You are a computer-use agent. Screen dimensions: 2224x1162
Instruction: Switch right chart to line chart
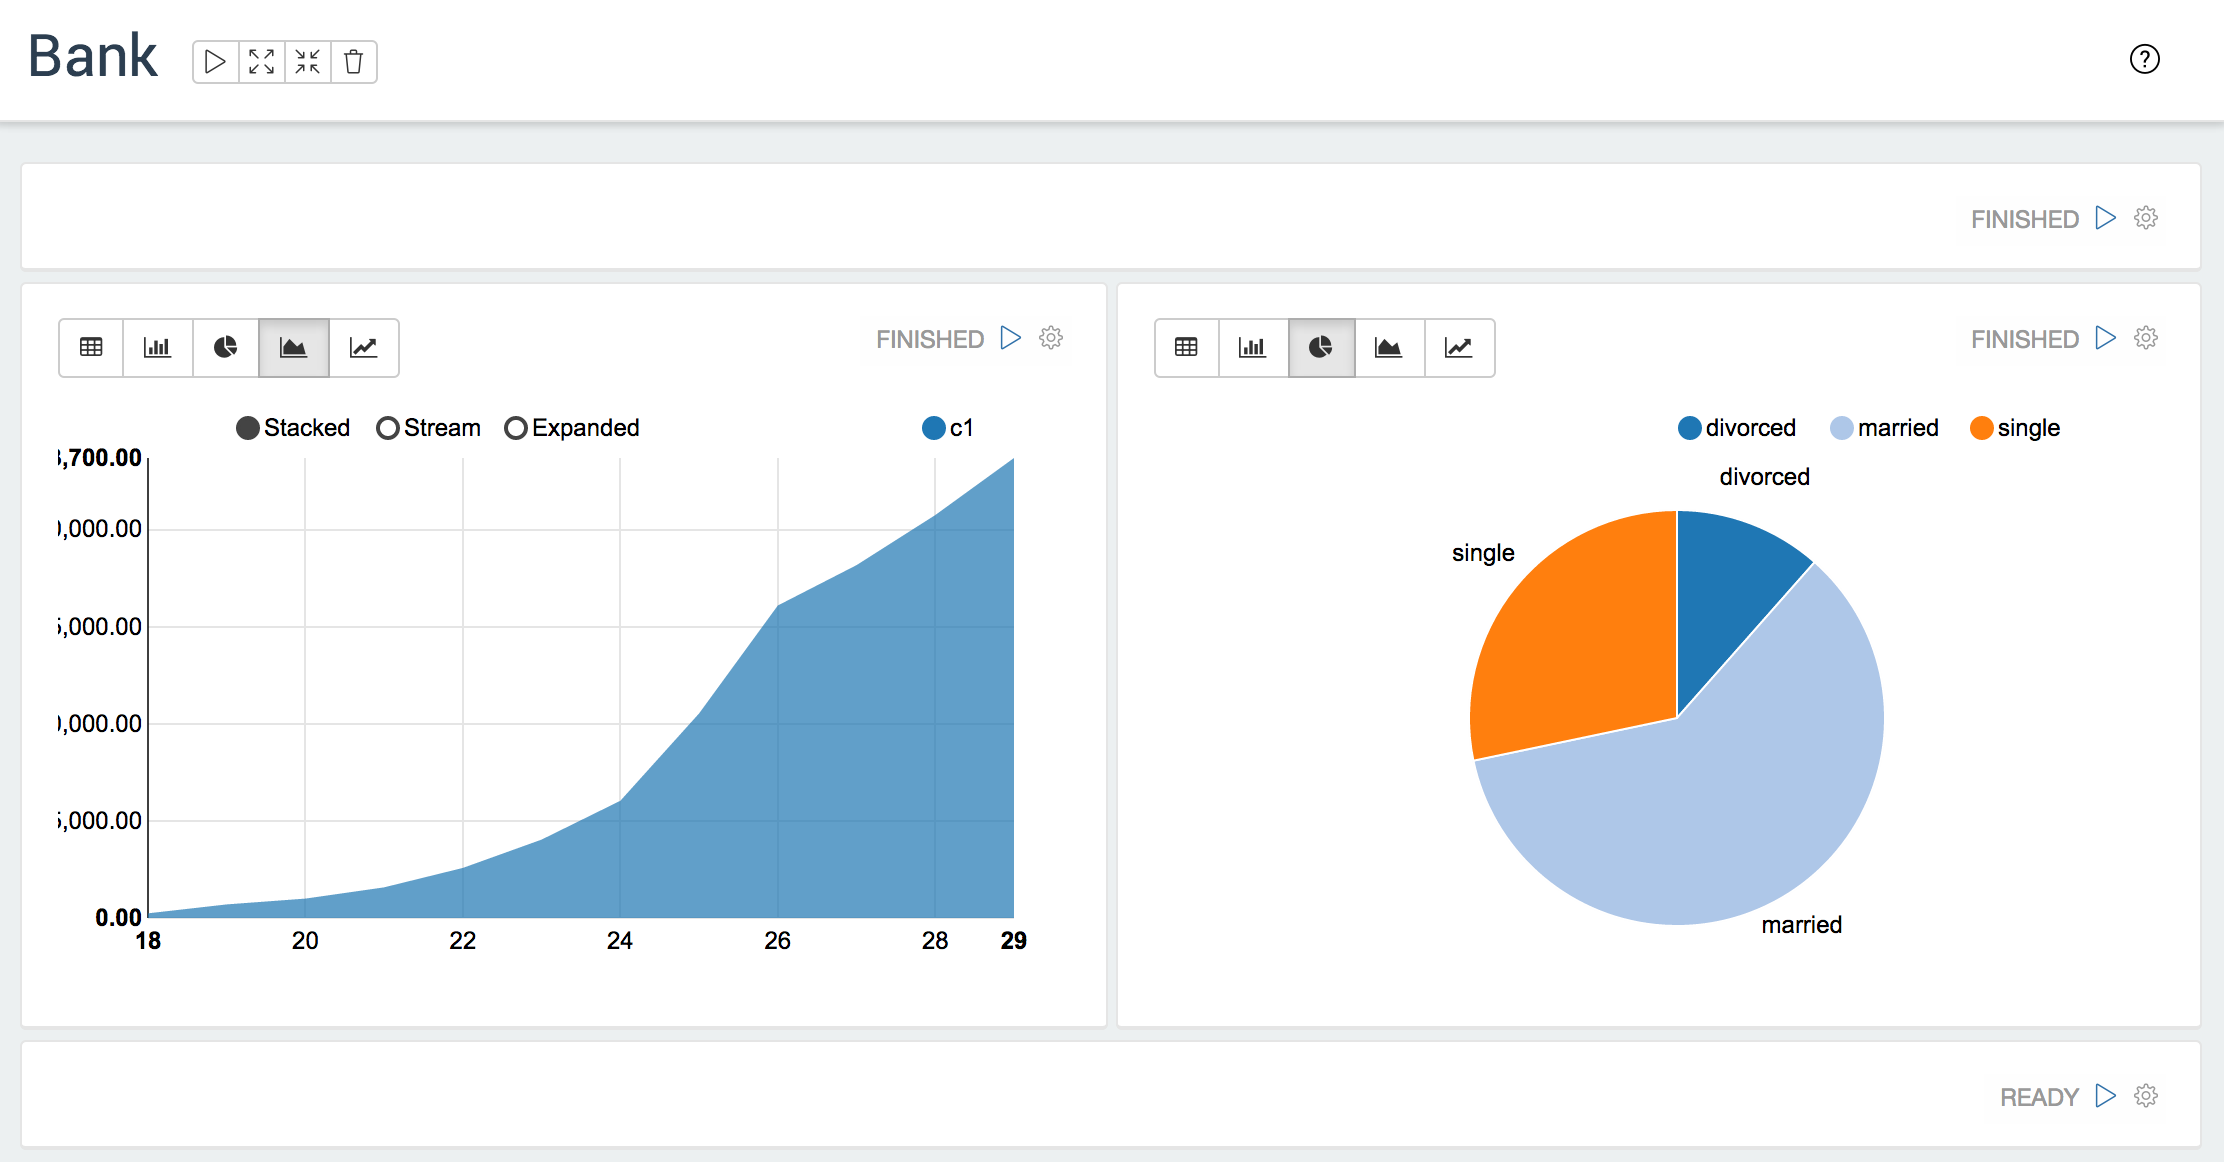click(1458, 347)
